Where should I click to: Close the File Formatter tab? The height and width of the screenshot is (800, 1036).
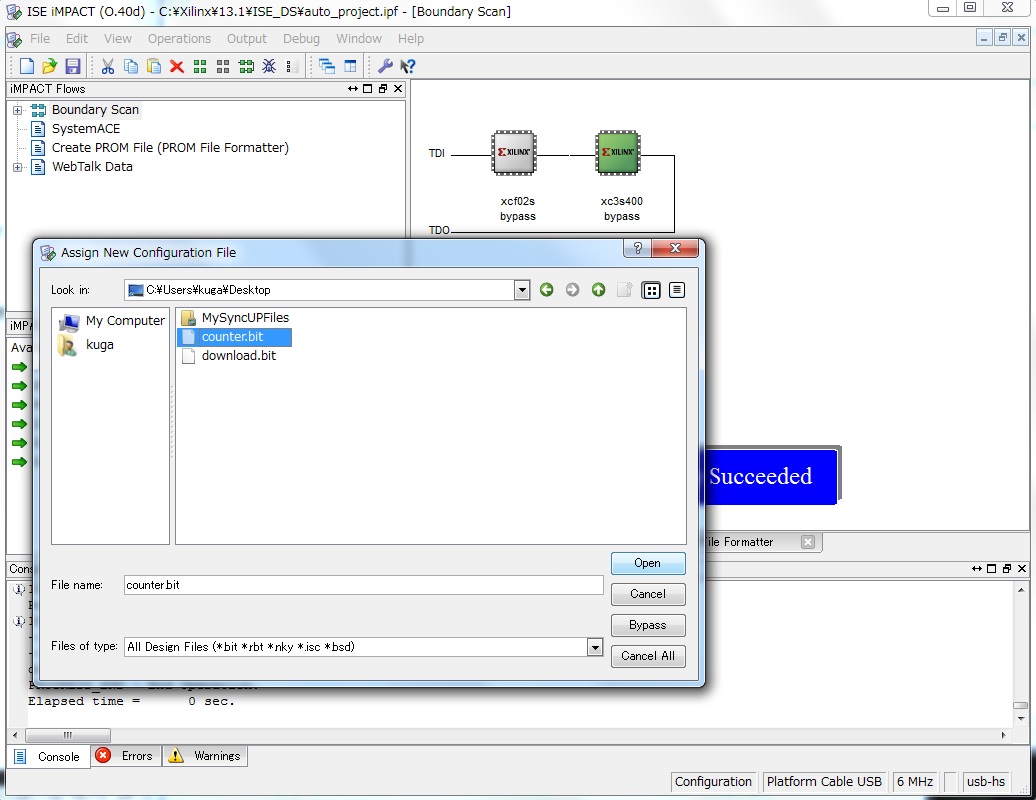(807, 542)
